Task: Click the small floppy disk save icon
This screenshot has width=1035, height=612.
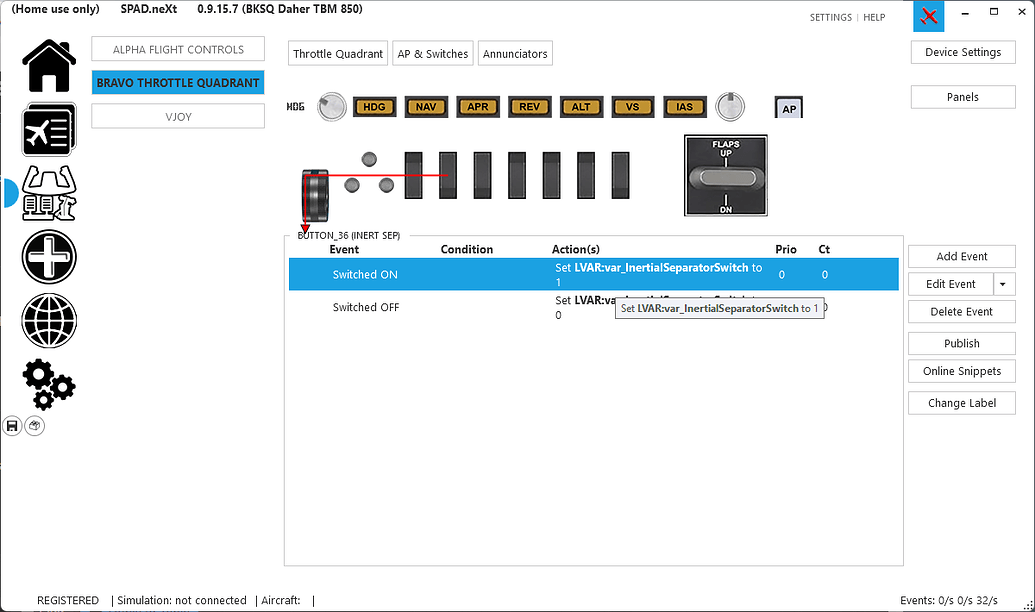Action: [x=12, y=426]
